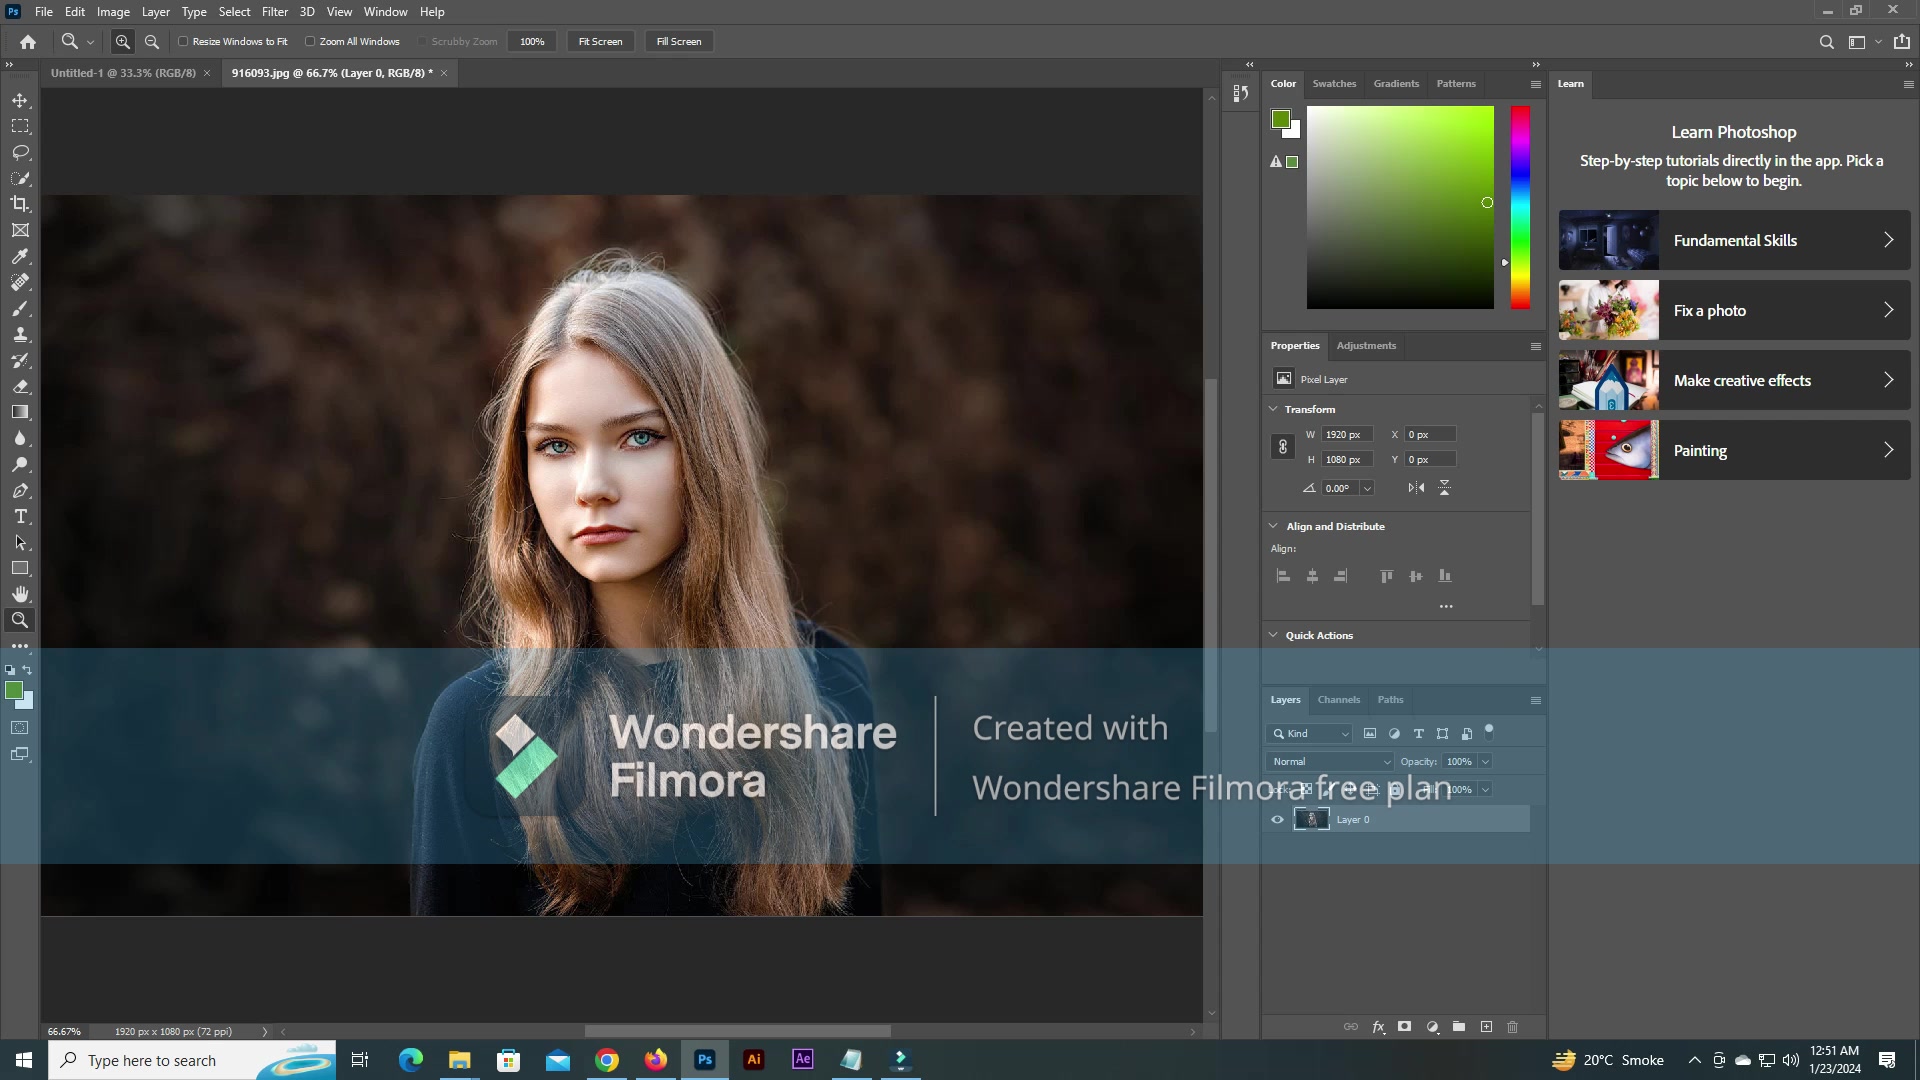
Task: Select the Hand tool
Action: coord(20,594)
